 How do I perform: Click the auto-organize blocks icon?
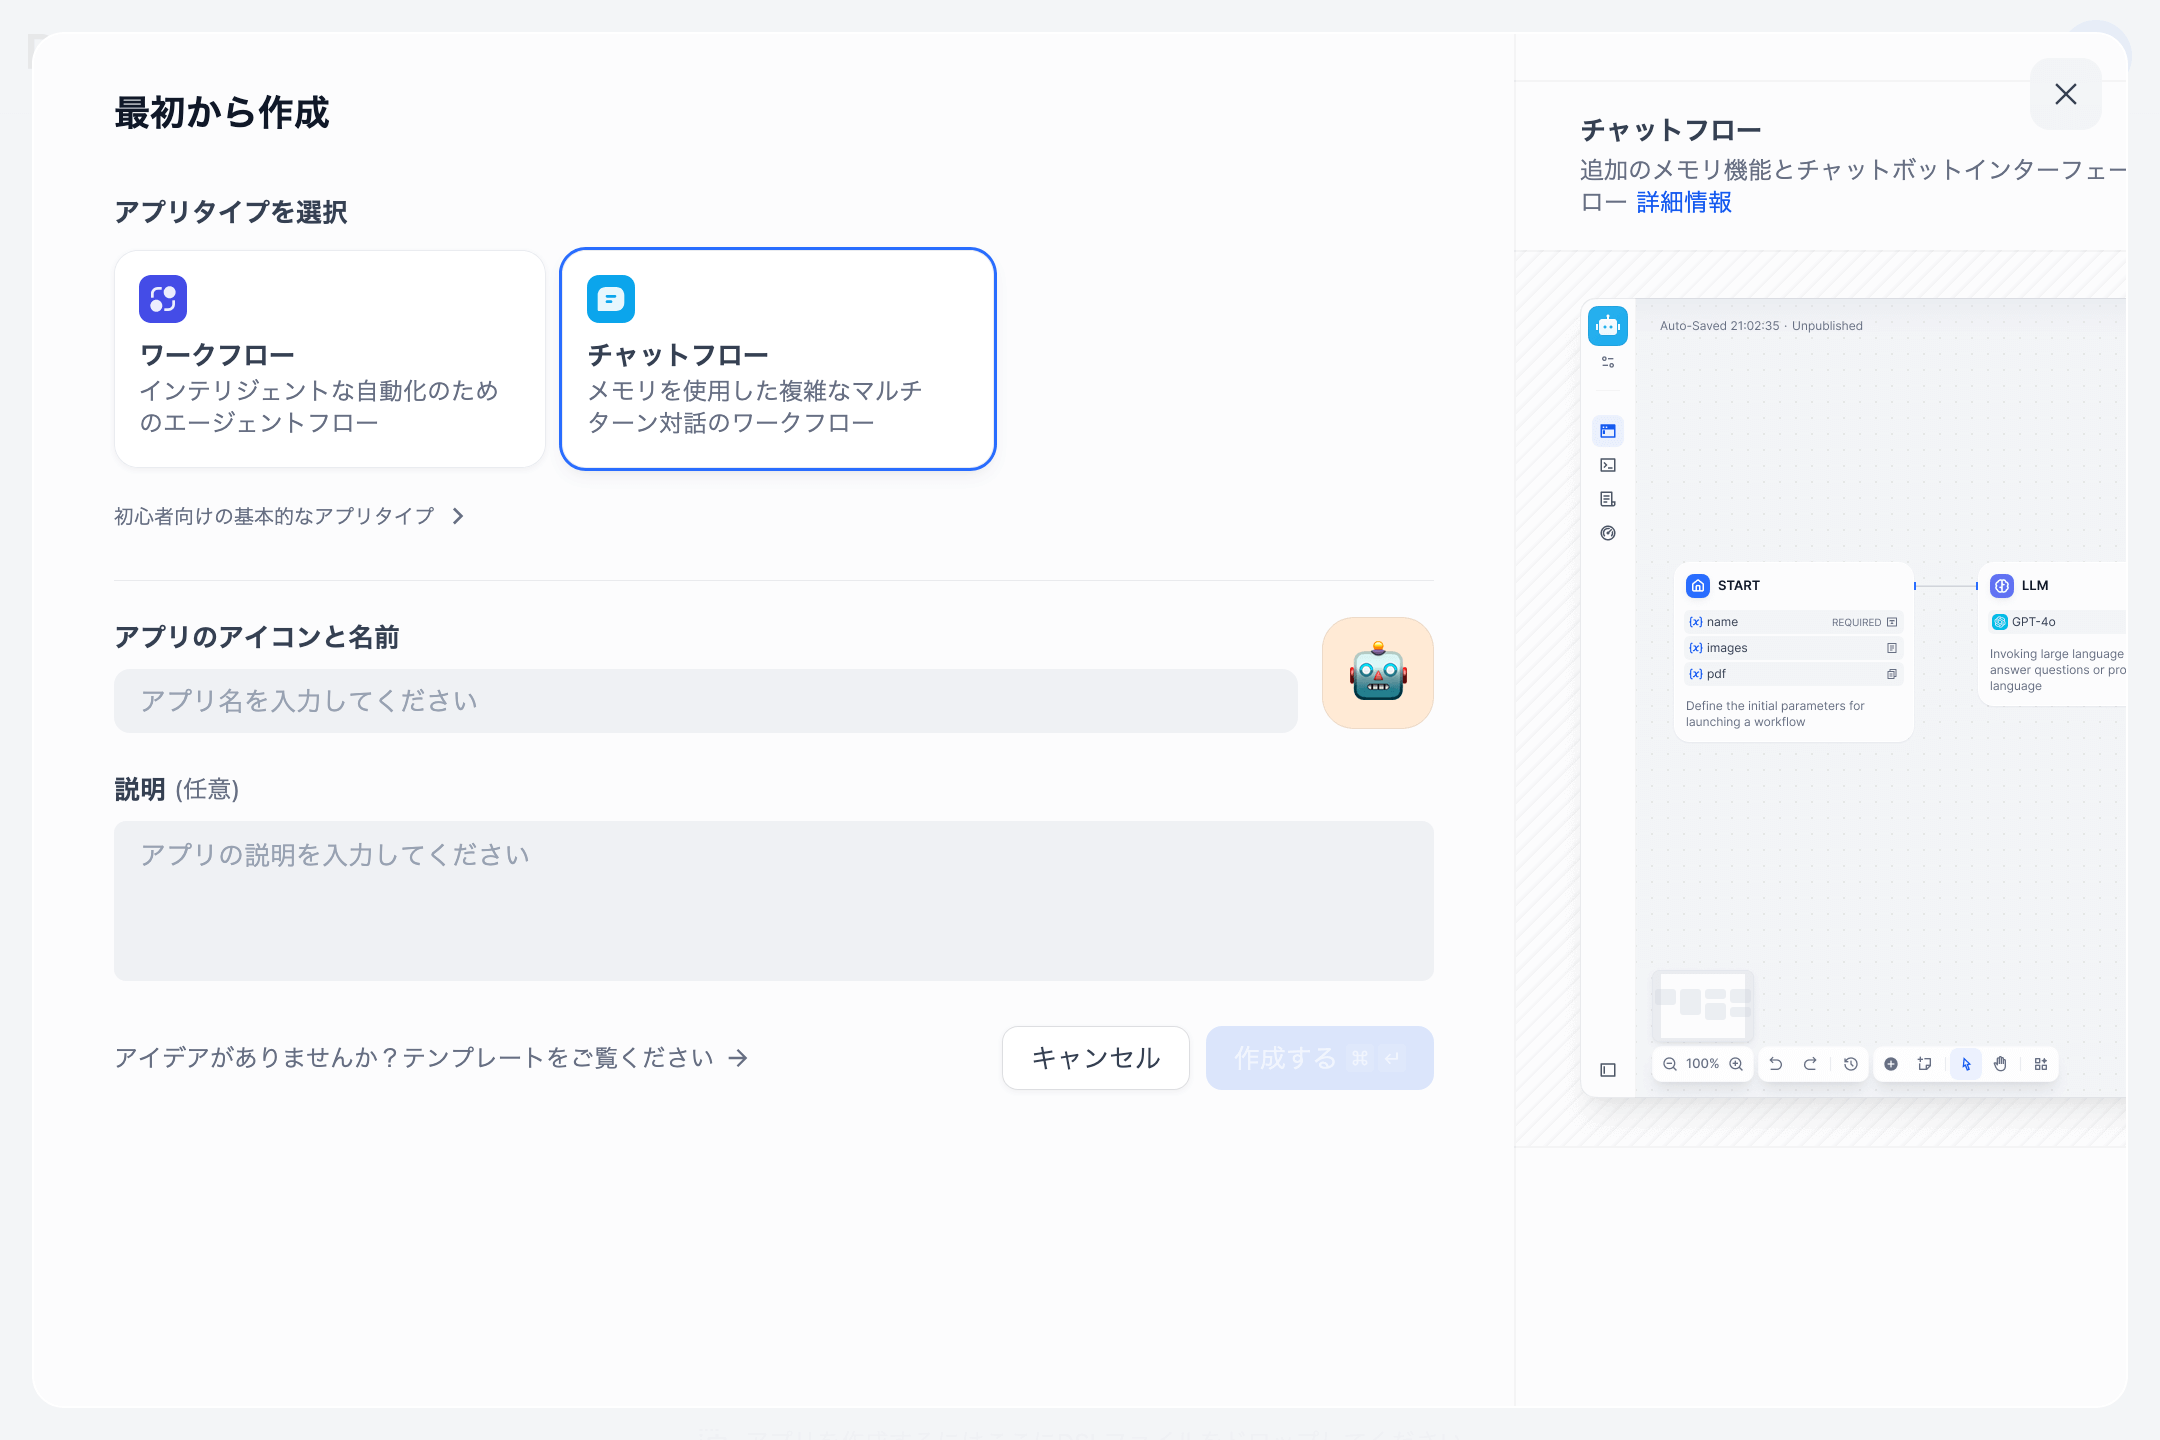[2042, 1064]
